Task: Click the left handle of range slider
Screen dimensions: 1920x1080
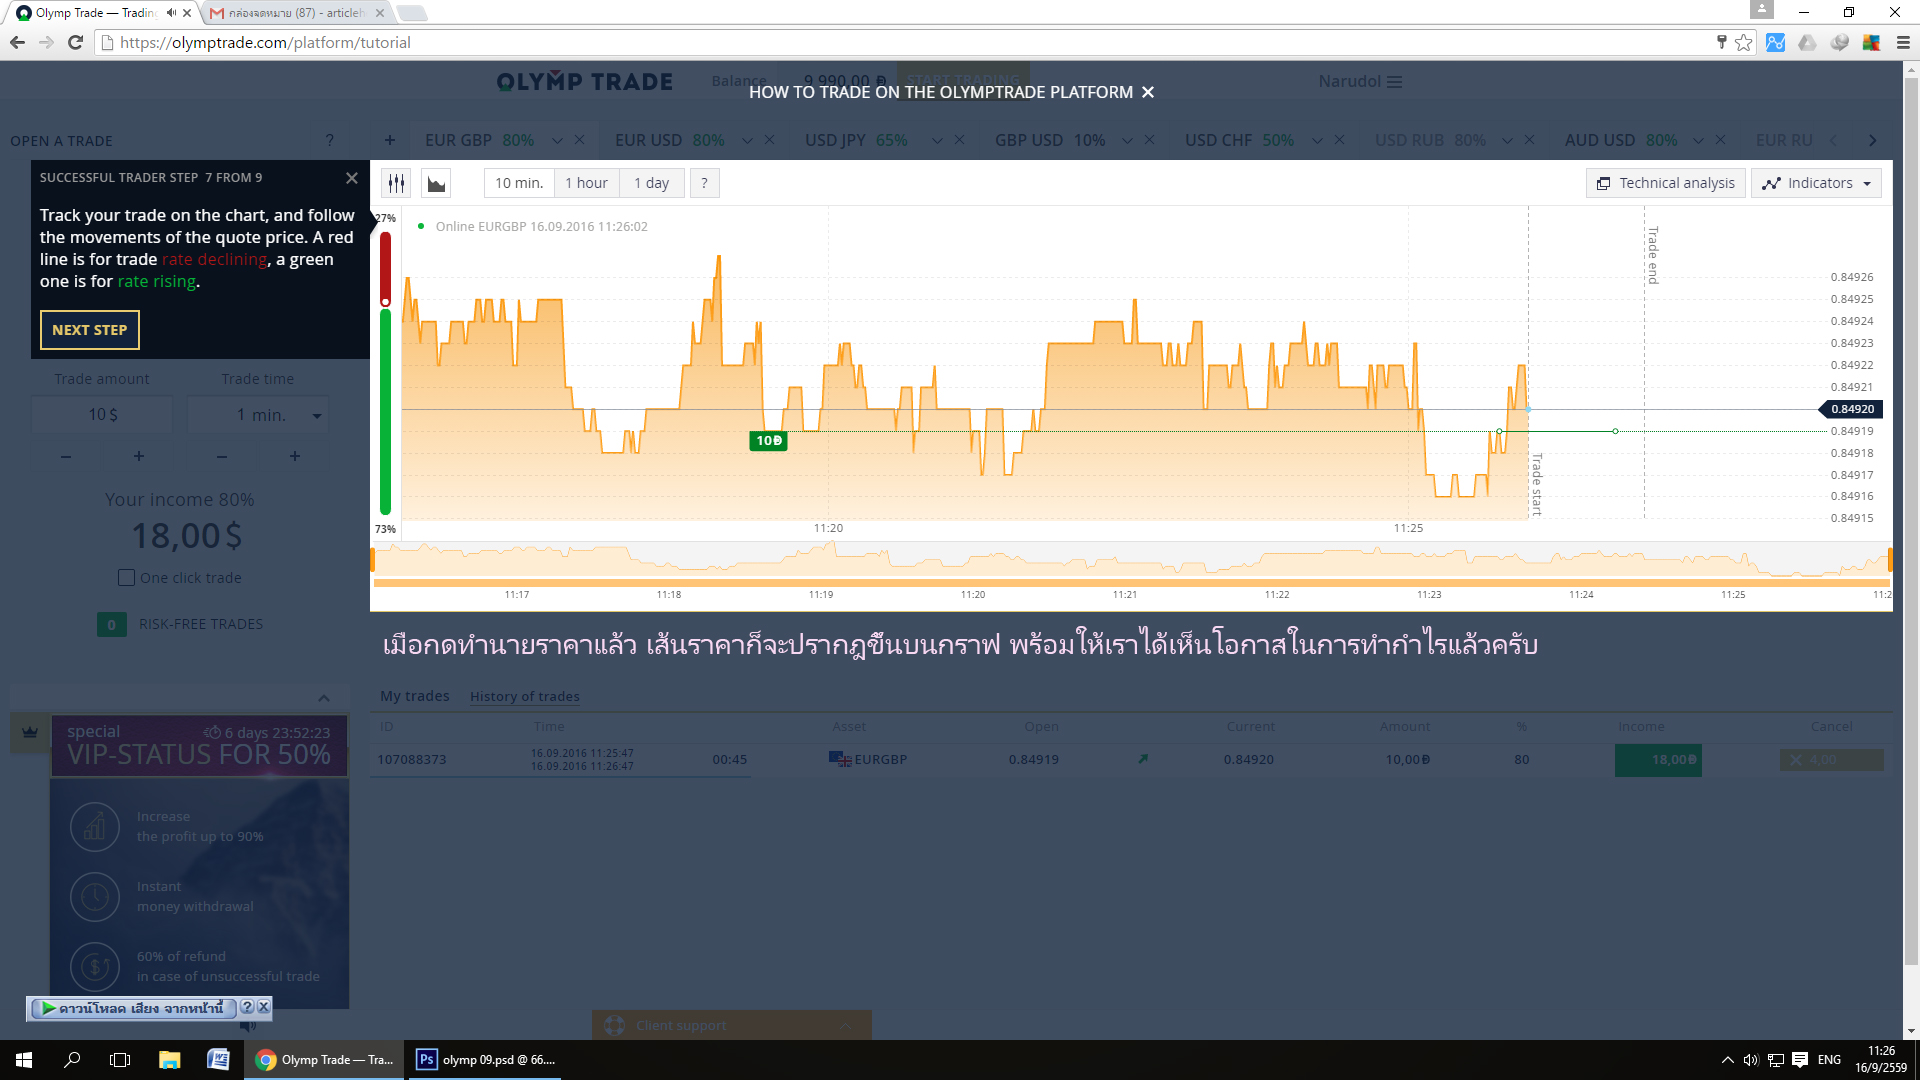Action: (373, 560)
